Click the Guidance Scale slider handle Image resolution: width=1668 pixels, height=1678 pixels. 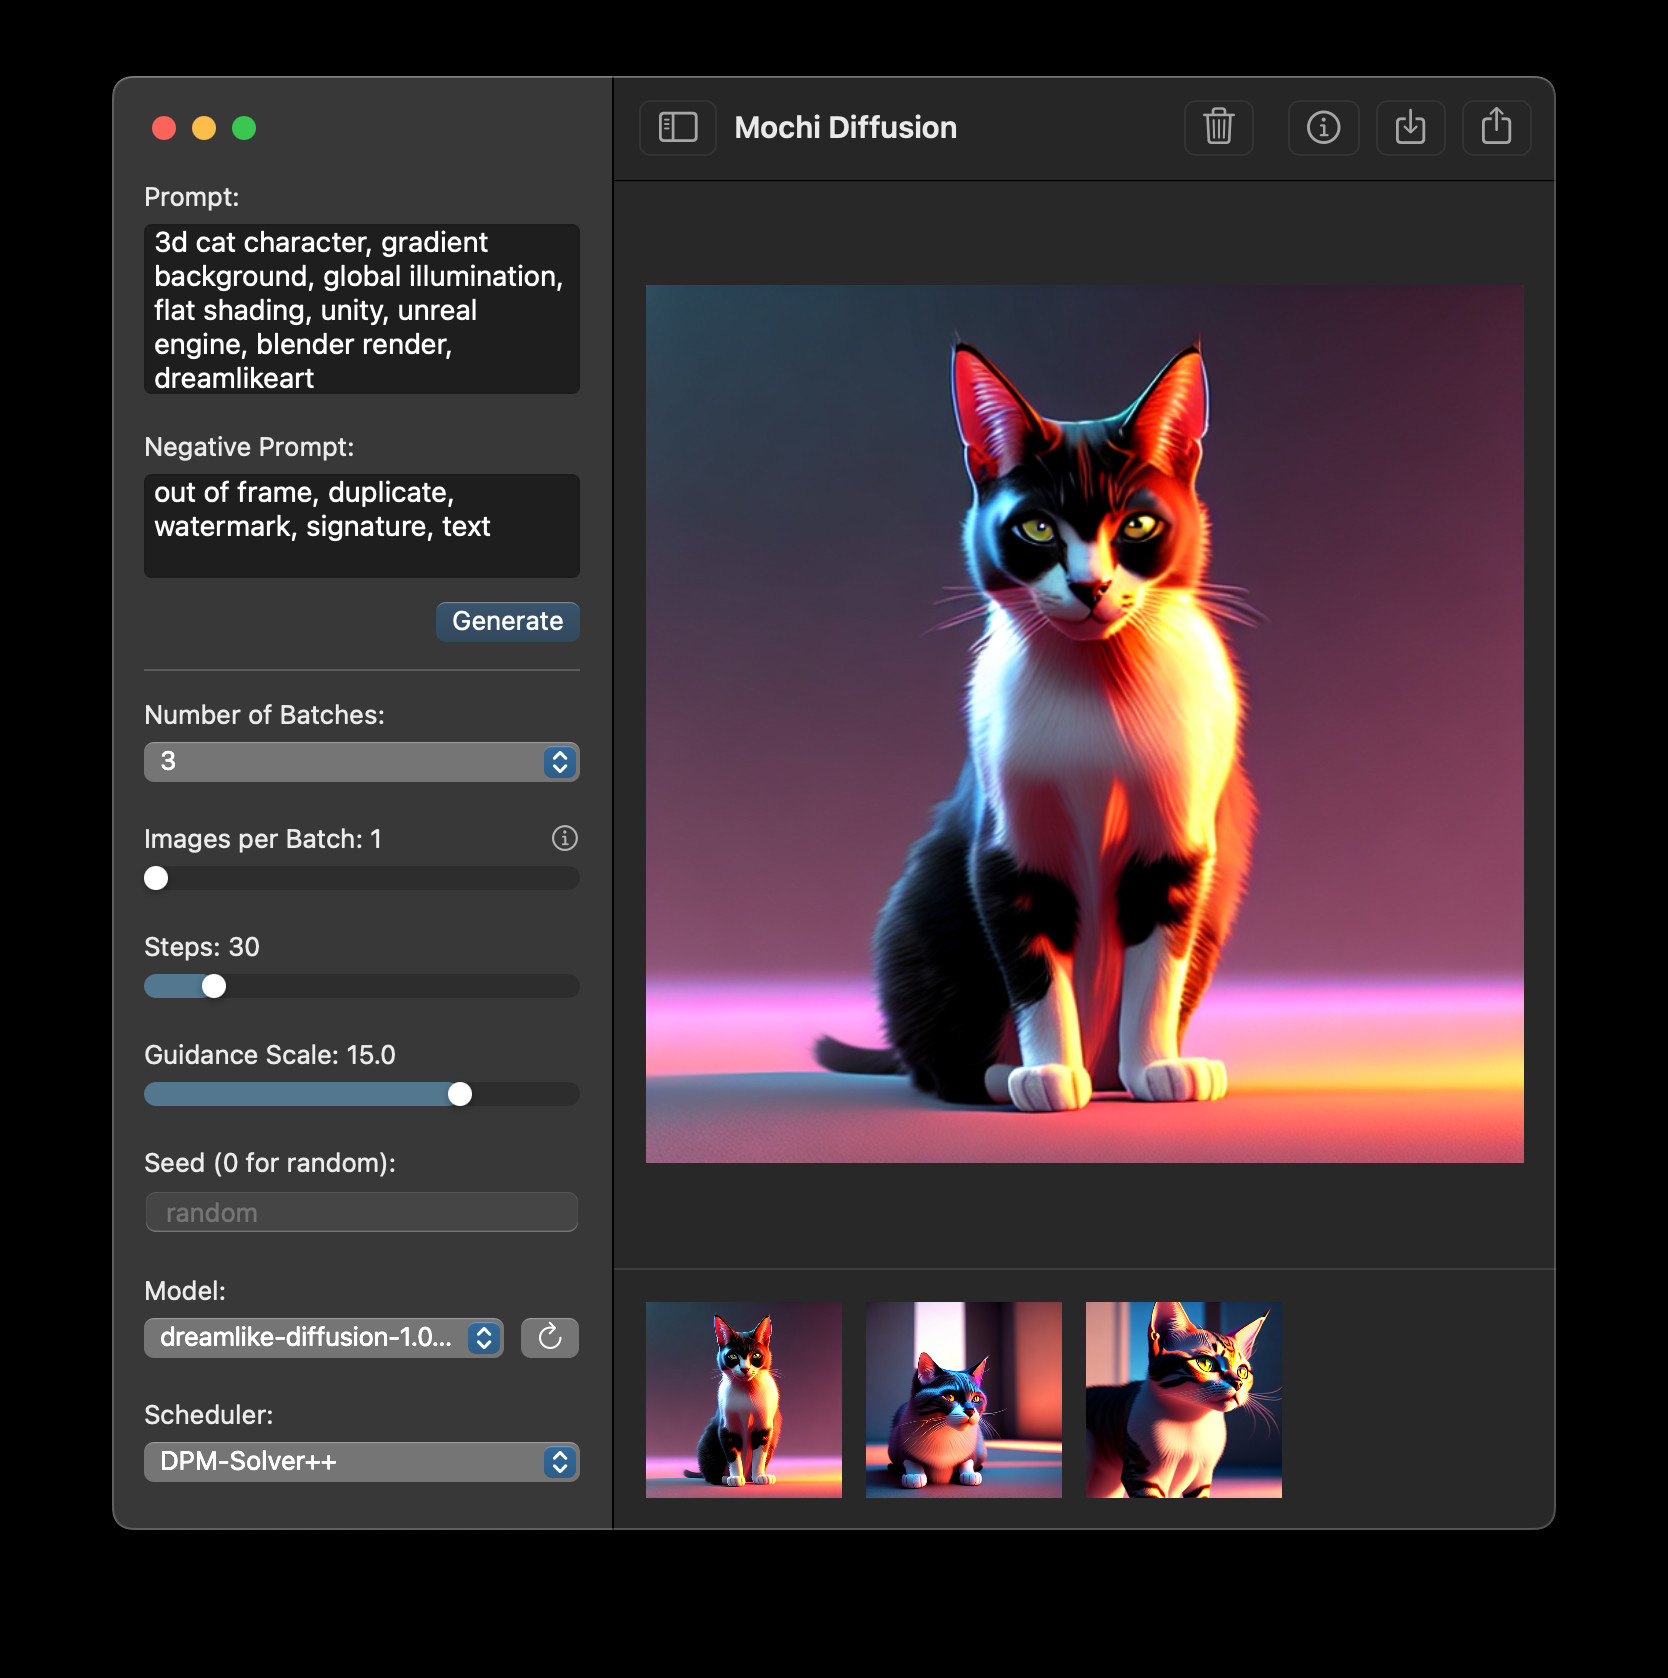pyautogui.click(x=460, y=1094)
